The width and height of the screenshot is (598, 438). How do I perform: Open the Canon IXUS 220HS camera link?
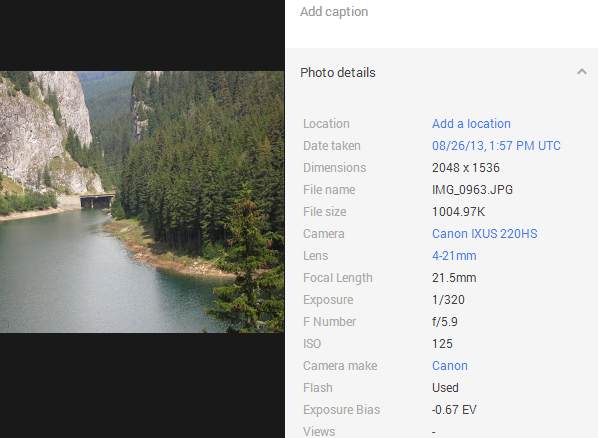[x=484, y=233]
